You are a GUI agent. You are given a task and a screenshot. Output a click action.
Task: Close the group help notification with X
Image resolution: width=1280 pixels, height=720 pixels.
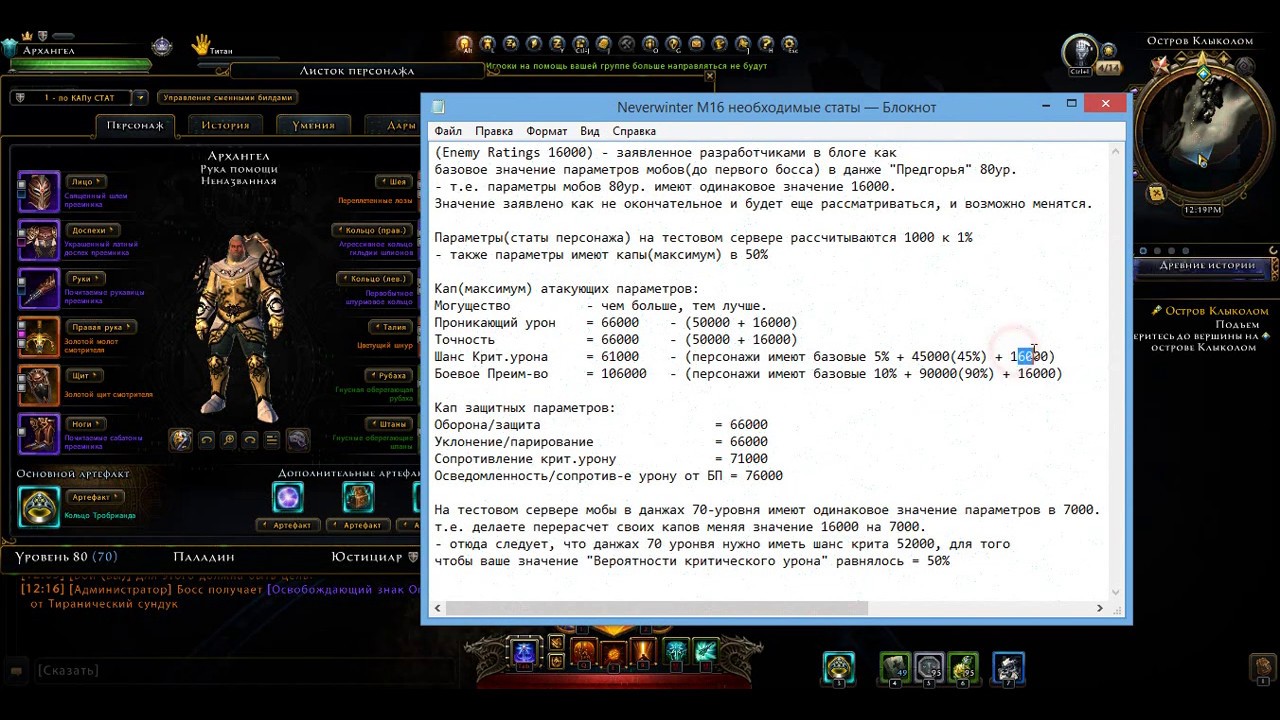click(x=710, y=76)
